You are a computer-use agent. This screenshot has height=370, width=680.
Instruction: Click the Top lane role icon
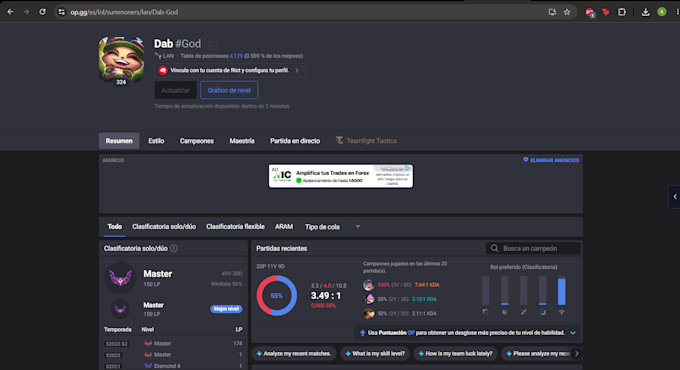tap(485, 312)
